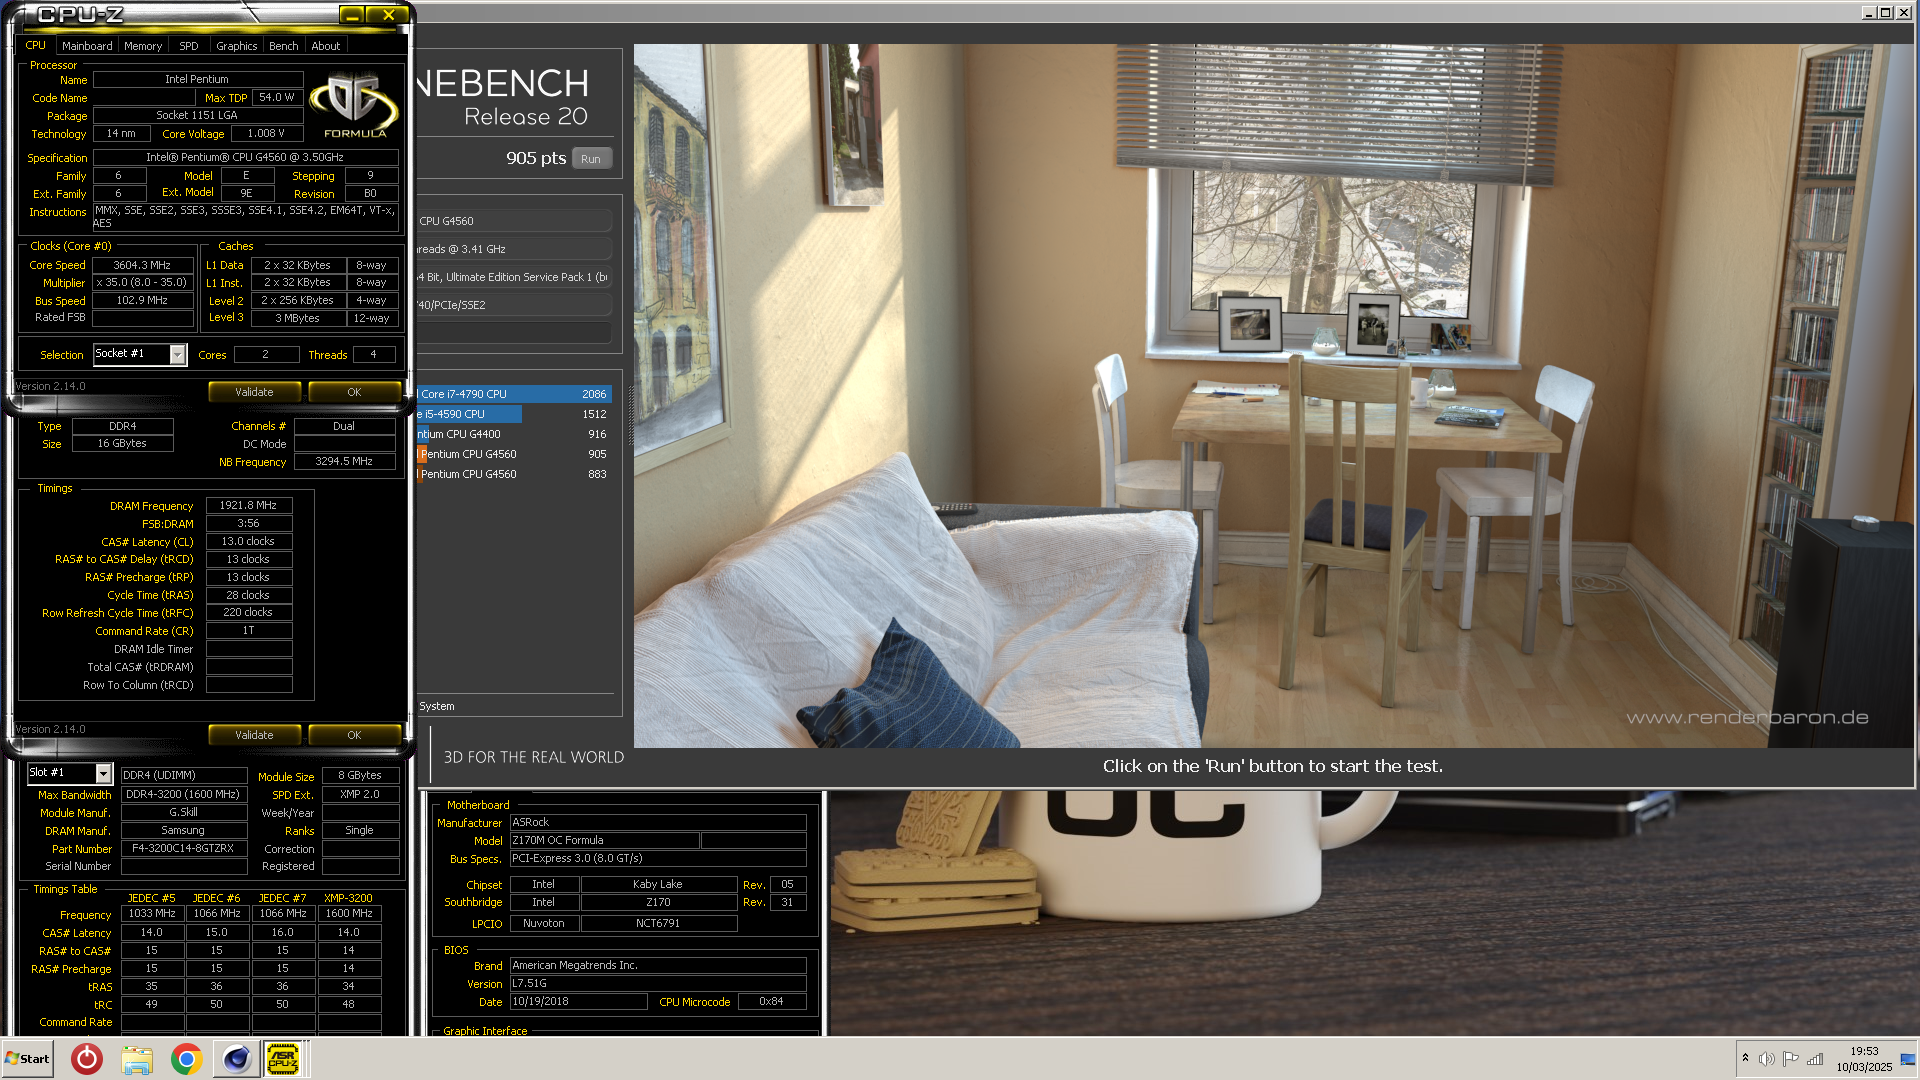Show hidden system tray icons

click(1745, 1058)
